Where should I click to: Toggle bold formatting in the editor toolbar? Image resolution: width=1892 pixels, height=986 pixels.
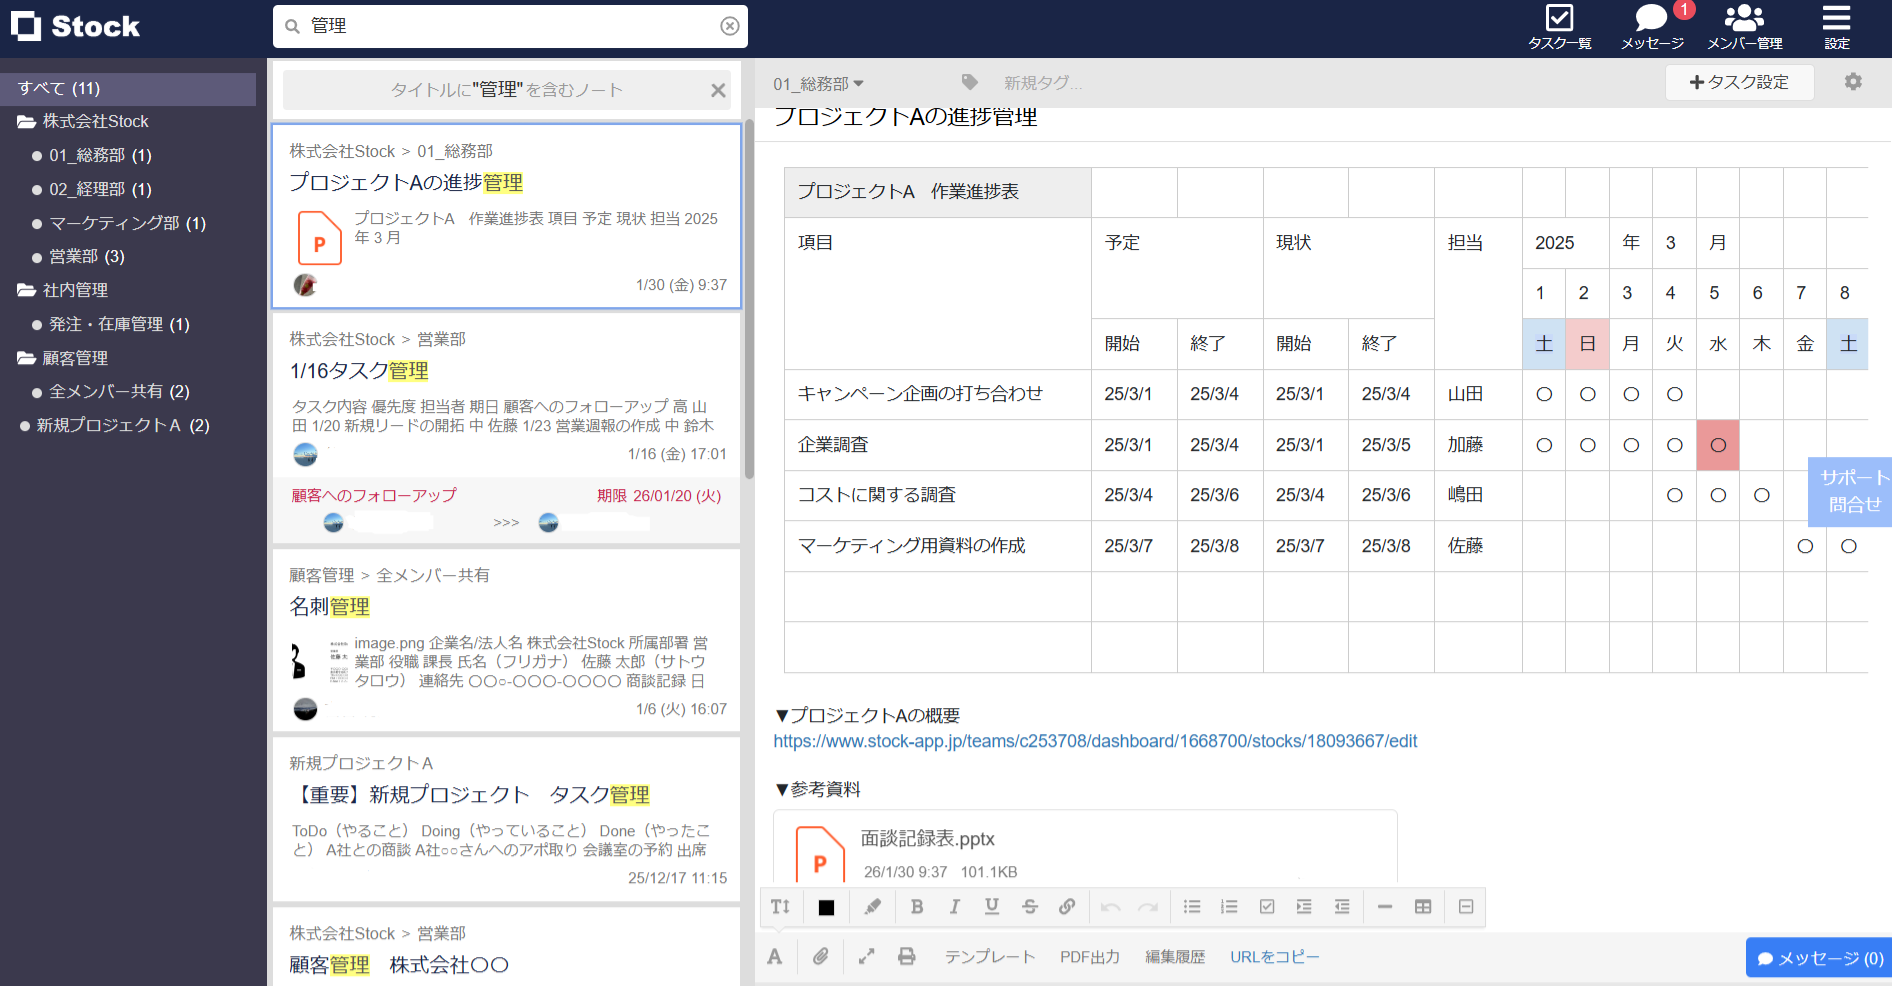(x=917, y=907)
